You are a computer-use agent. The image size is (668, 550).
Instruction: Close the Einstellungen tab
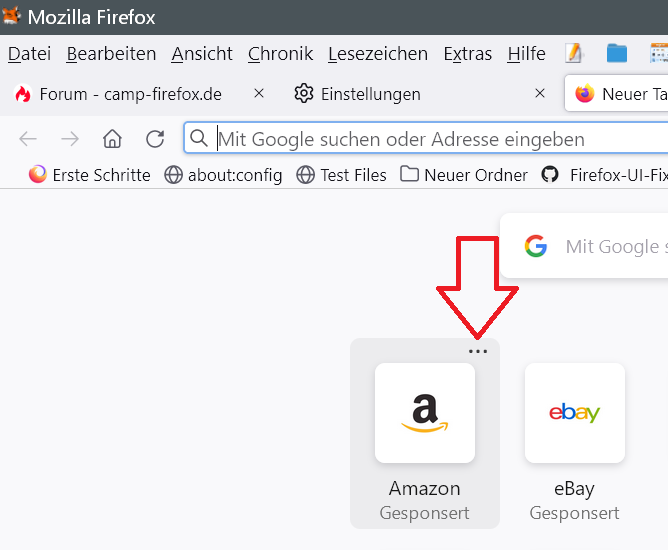(540, 94)
